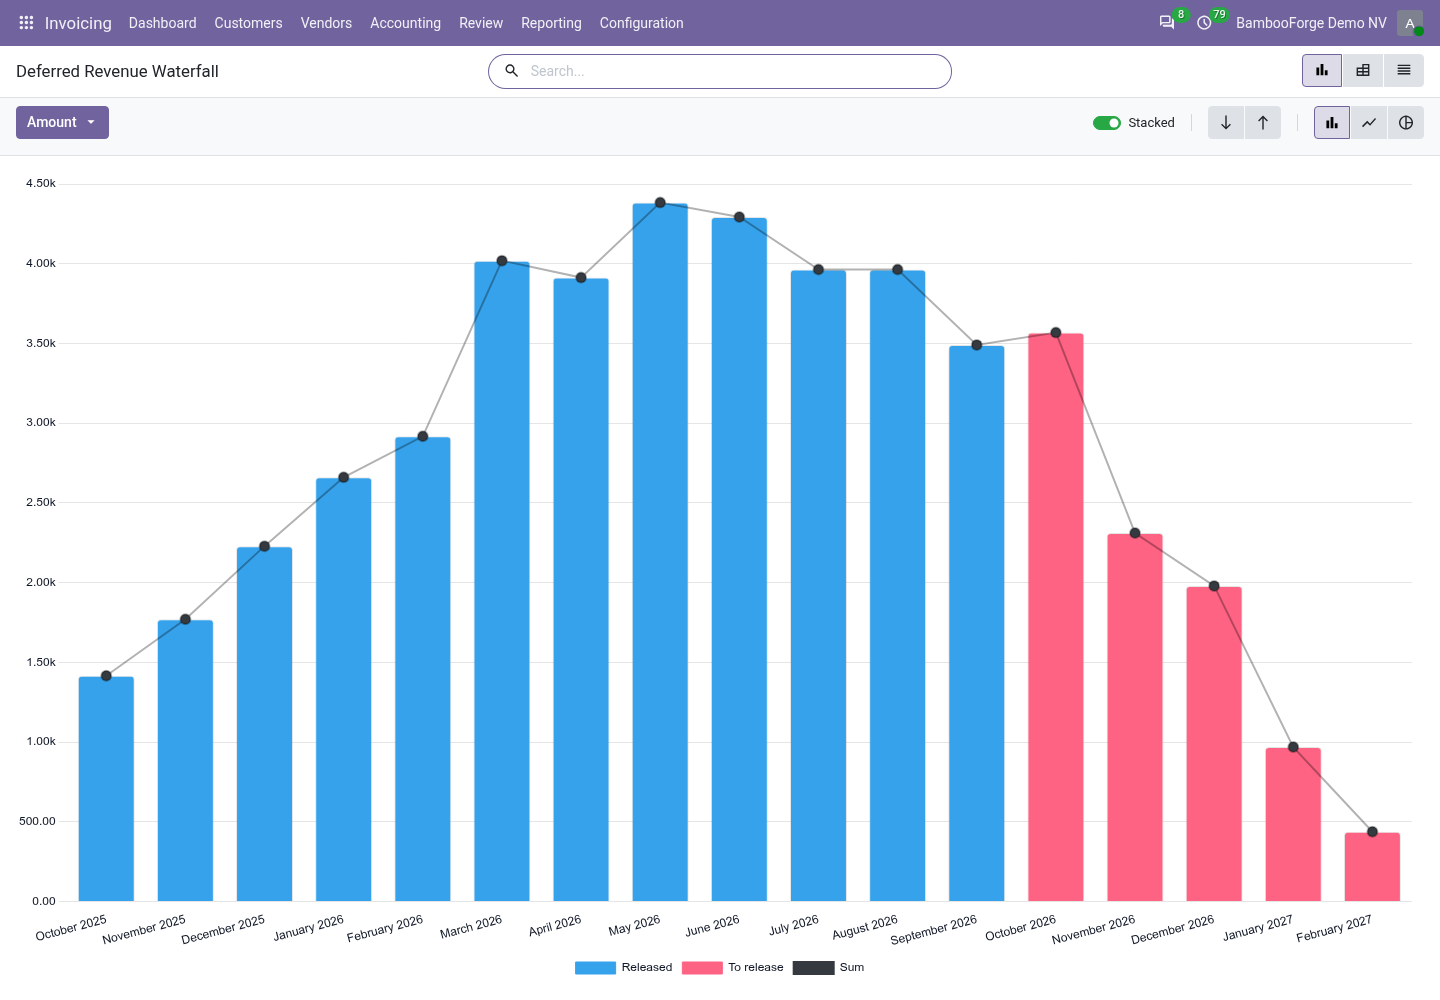Screen dimensions: 1440x1000
Task: Switch to graph view
Action: click(x=1322, y=71)
